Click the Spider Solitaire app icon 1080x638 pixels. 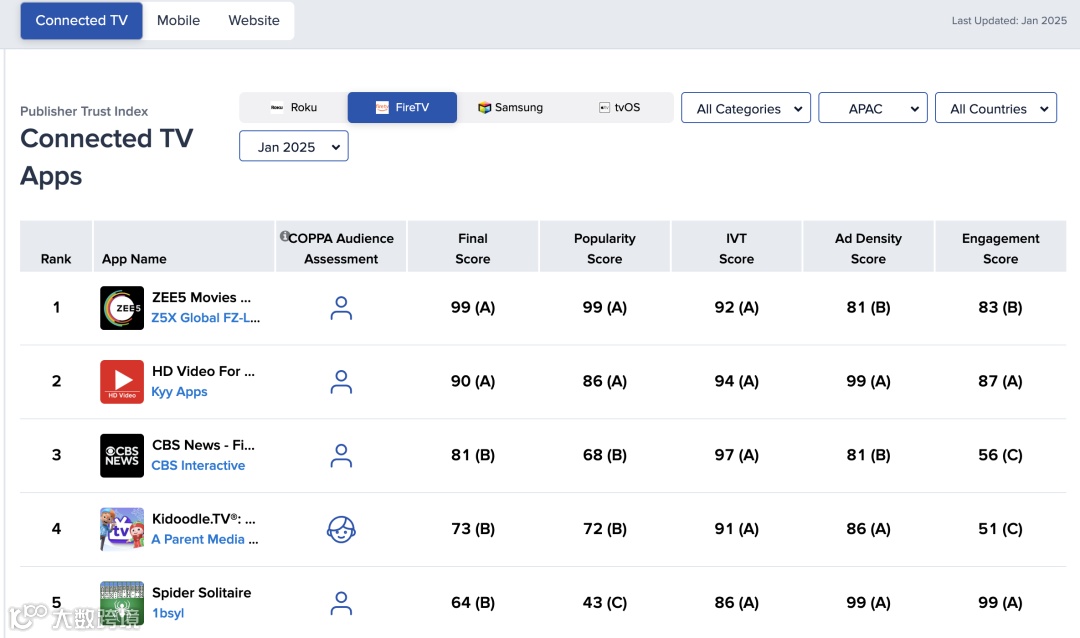point(122,602)
